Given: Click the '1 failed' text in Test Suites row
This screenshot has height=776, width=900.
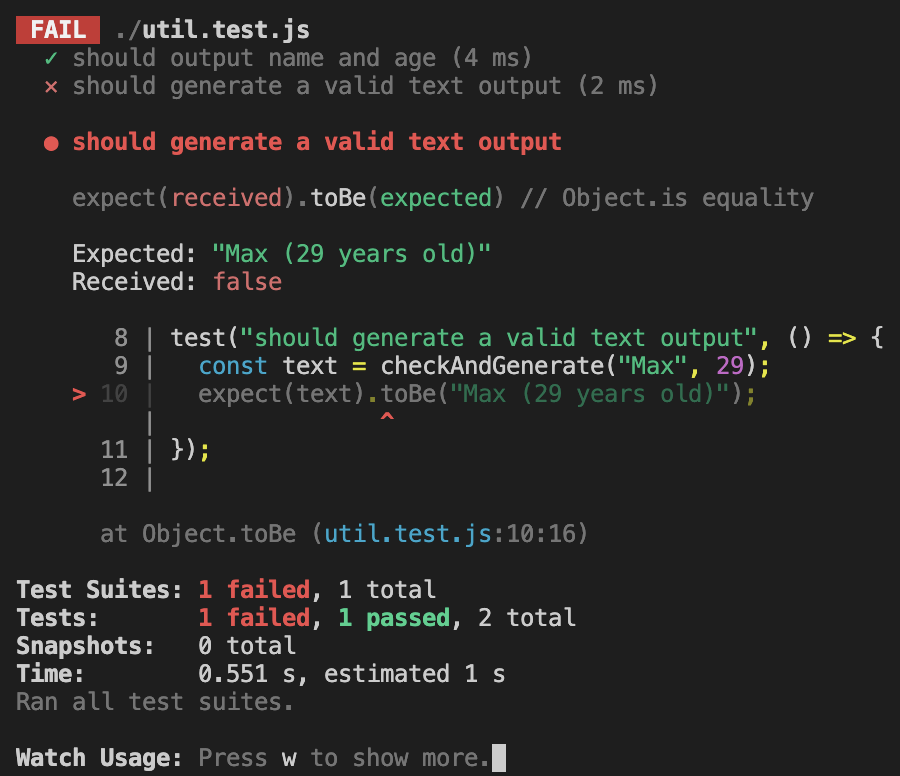Looking at the screenshot, I should (254, 590).
